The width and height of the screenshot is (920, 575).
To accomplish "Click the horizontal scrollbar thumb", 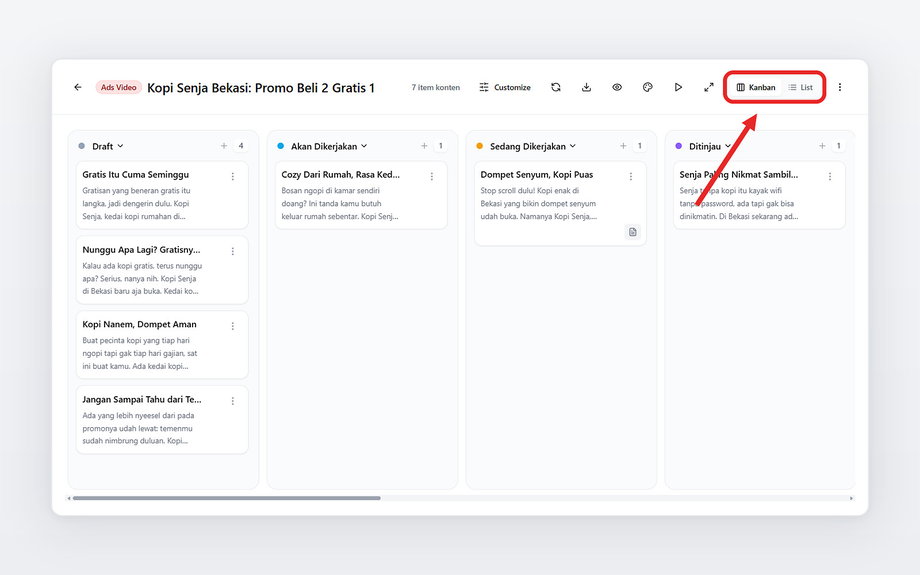I will coord(226,498).
